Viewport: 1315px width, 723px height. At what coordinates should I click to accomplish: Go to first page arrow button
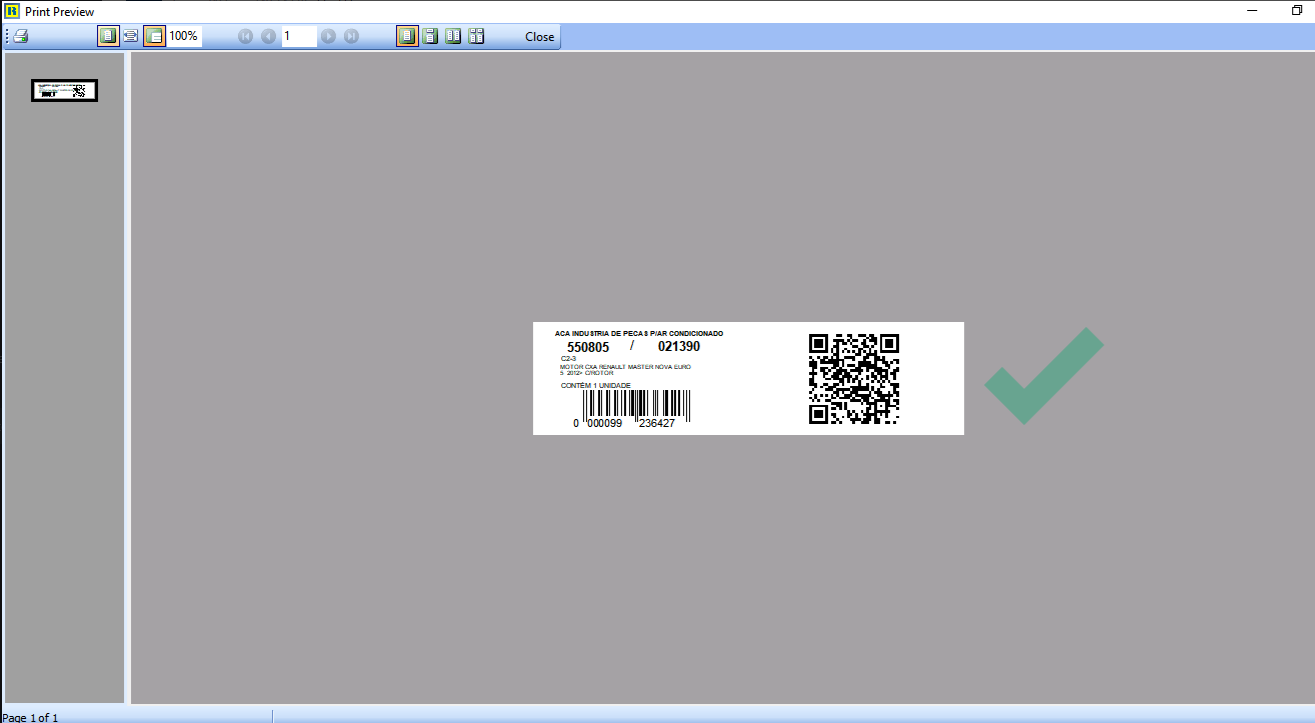coord(246,36)
